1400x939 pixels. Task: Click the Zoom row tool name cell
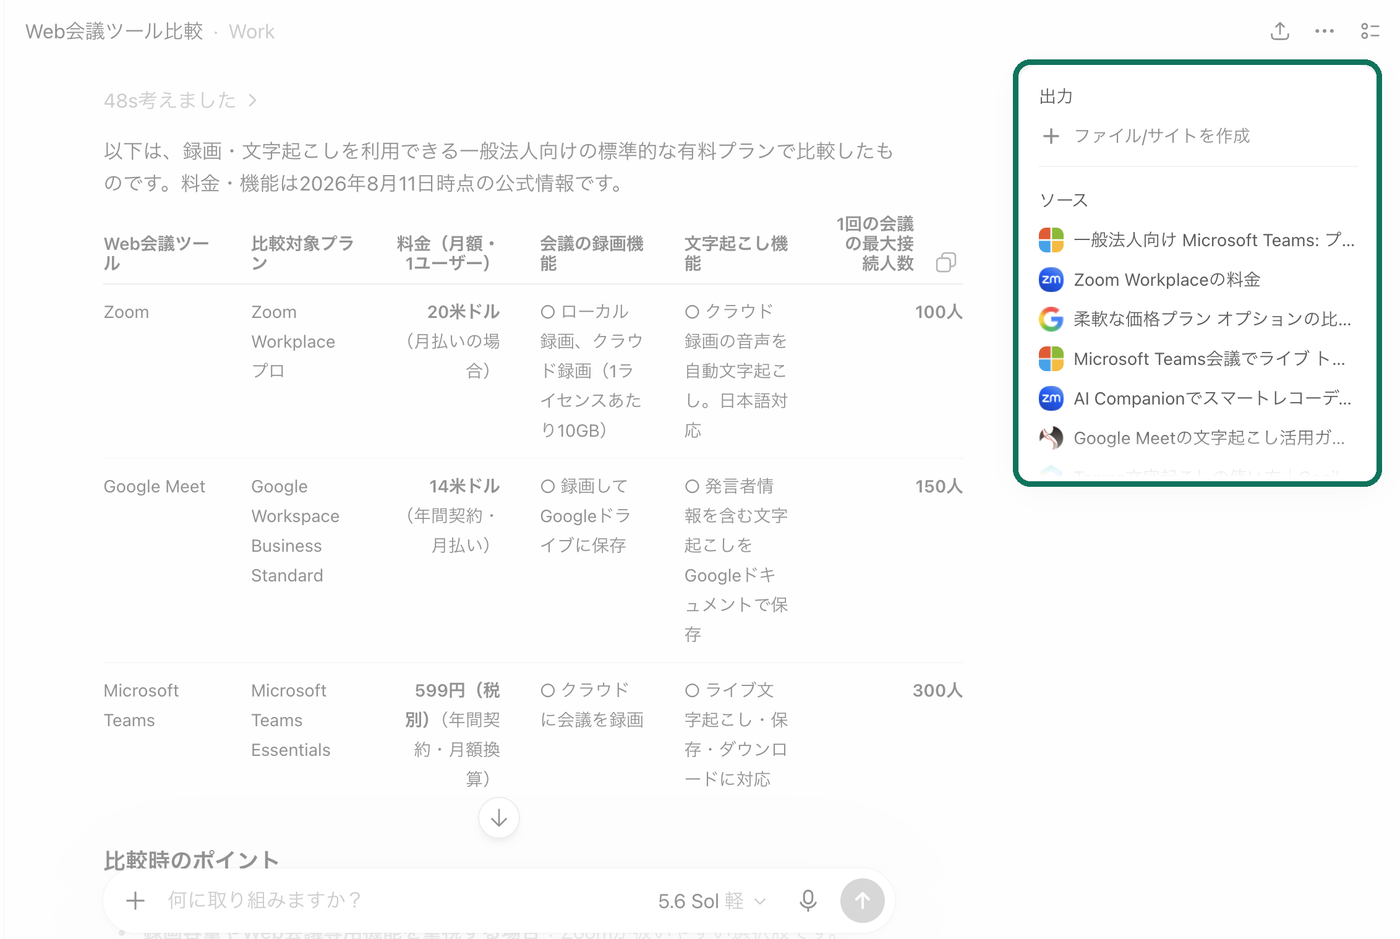coord(126,312)
